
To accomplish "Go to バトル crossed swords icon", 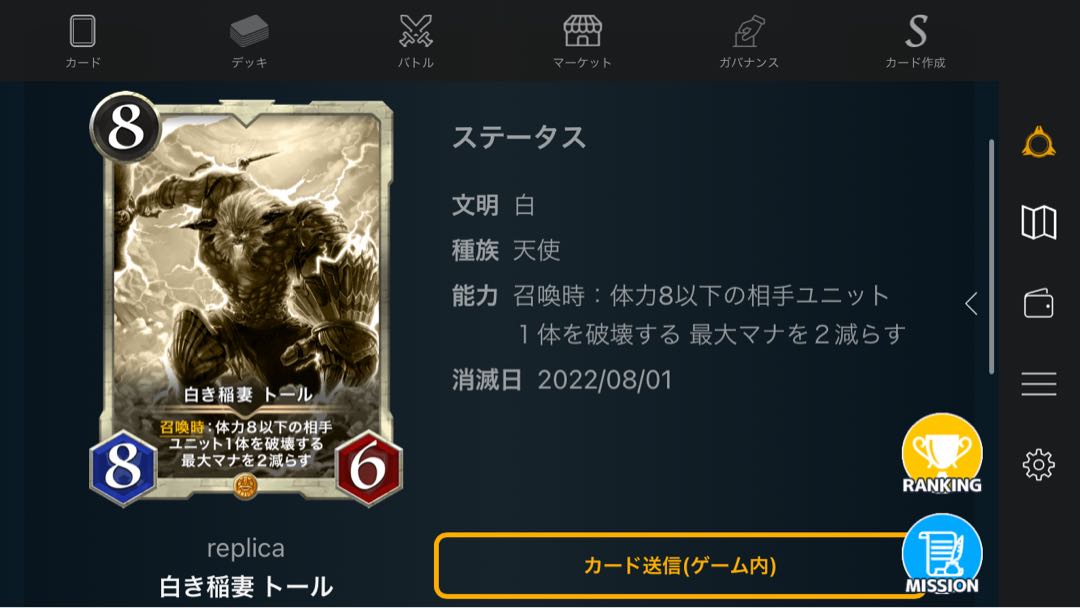I will [416, 32].
